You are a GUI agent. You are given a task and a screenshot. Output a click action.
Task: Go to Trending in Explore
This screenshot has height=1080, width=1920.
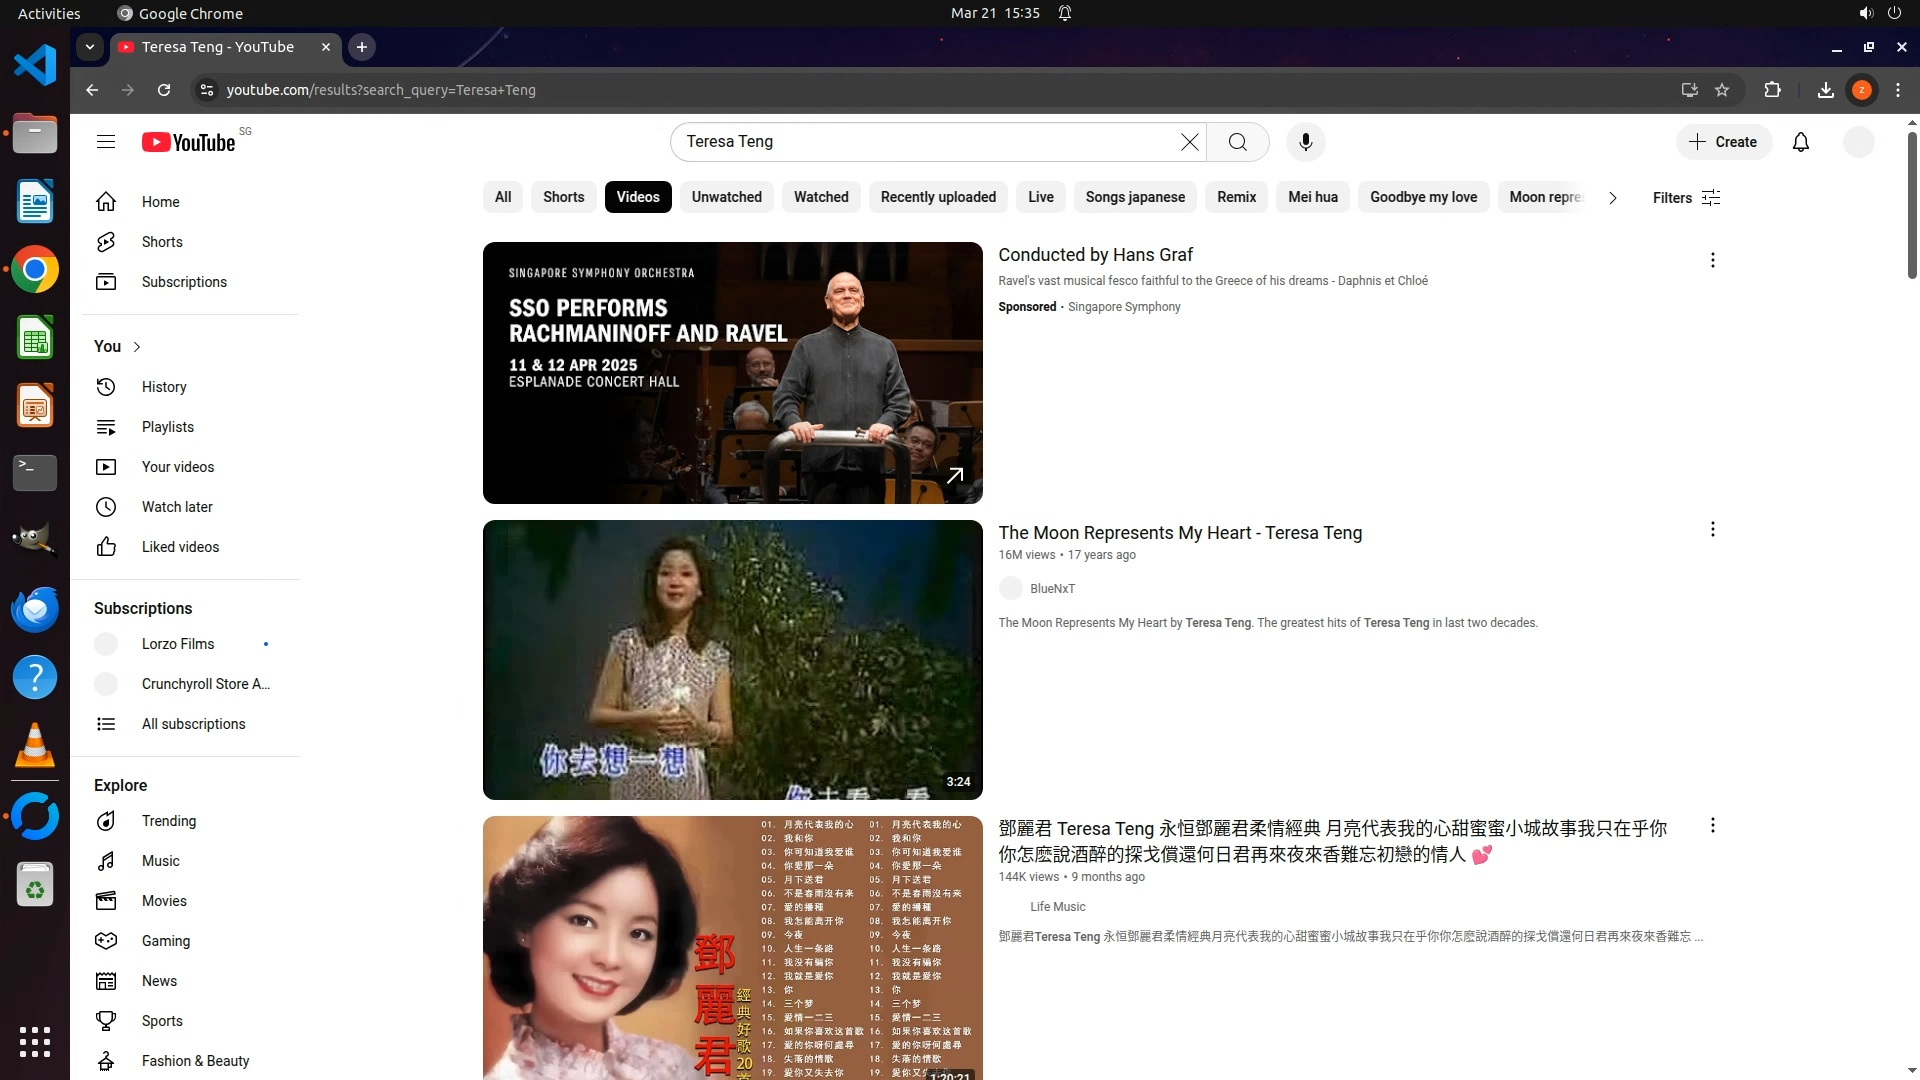click(168, 821)
